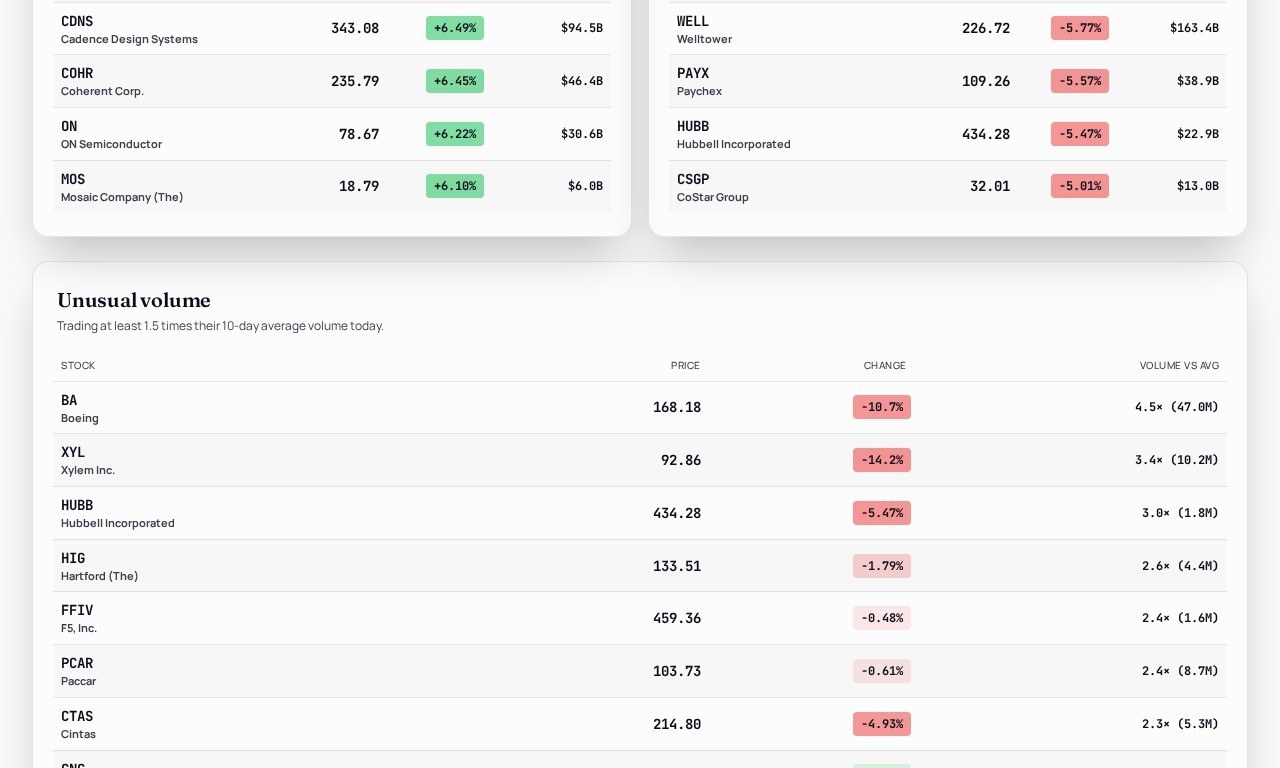Screen dimensions: 1280x768
Task: Click the 2.4× (8.7M) volume value
Action: 1180,671
